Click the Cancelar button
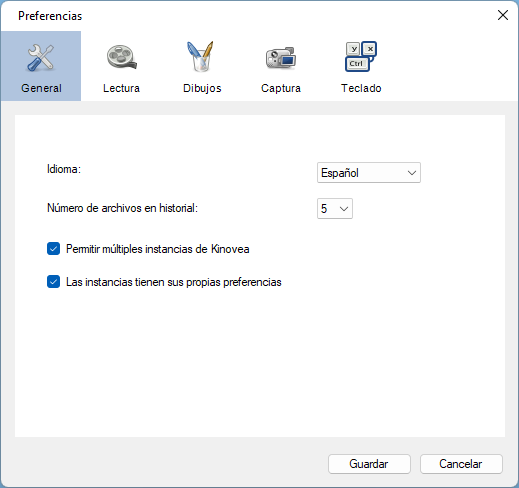Image resolution: width=519 pixels, height=488 pixels. (x=461, y=464)
